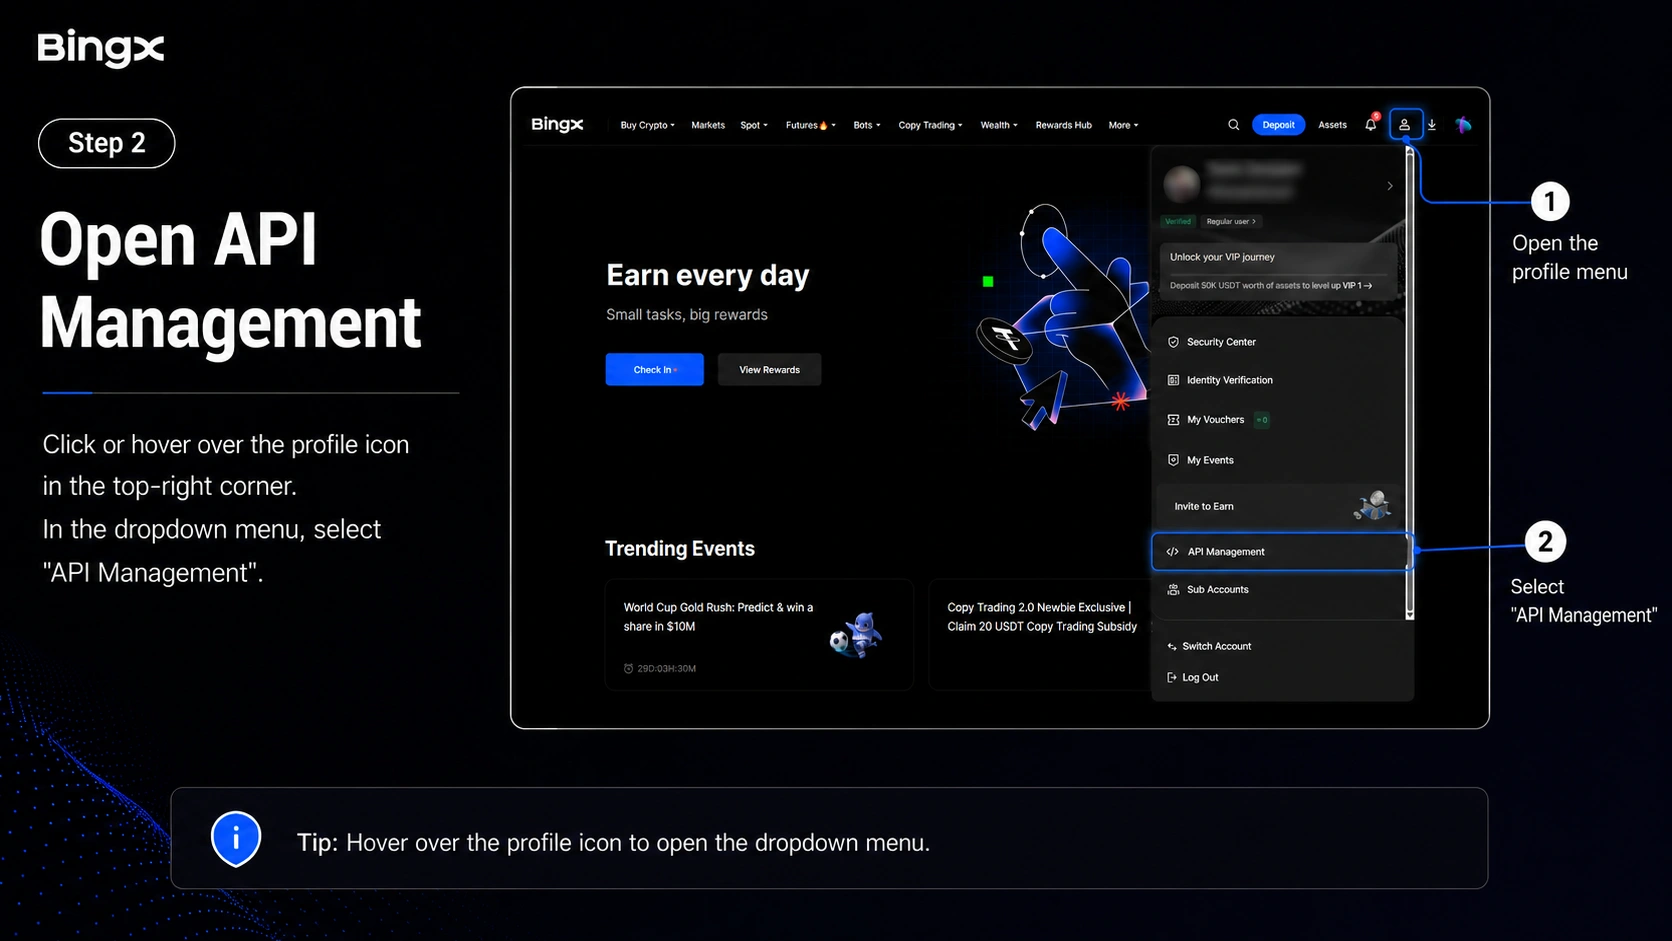Click the download app icon

(1432, 125)
